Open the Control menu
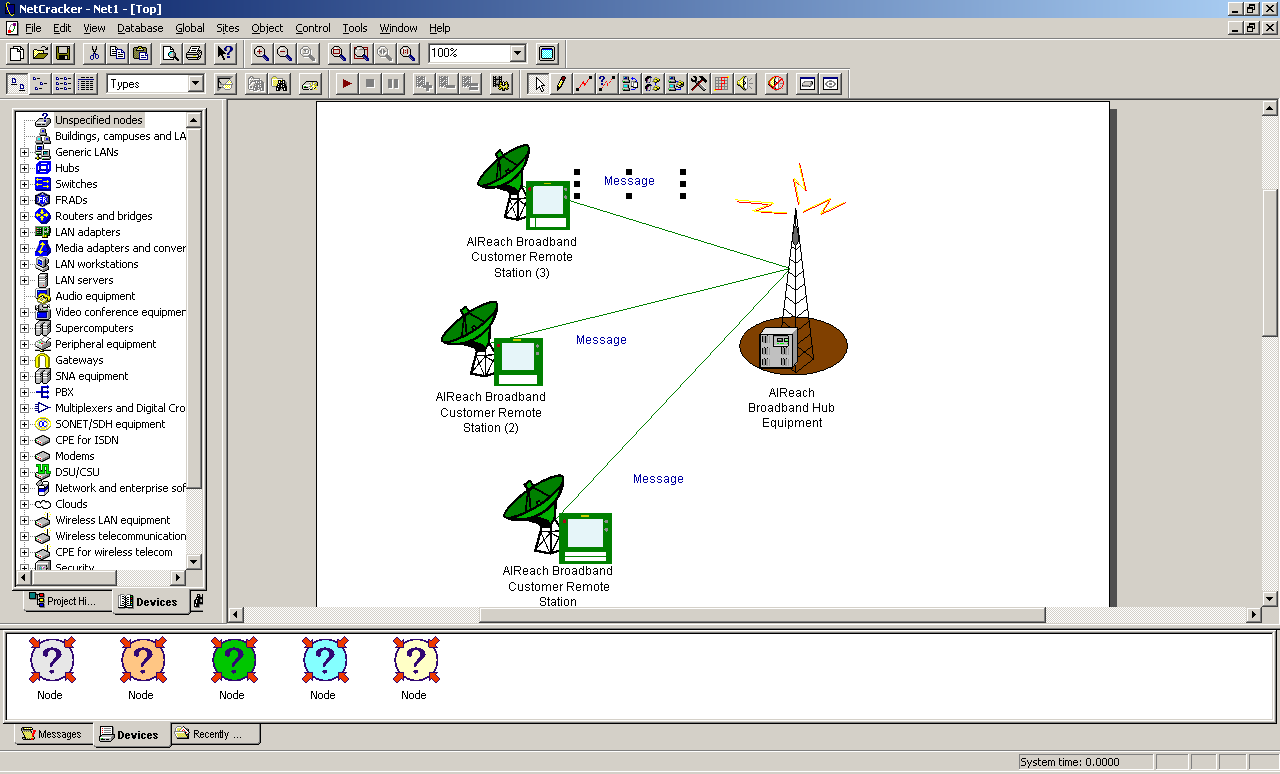 point(313,28)
